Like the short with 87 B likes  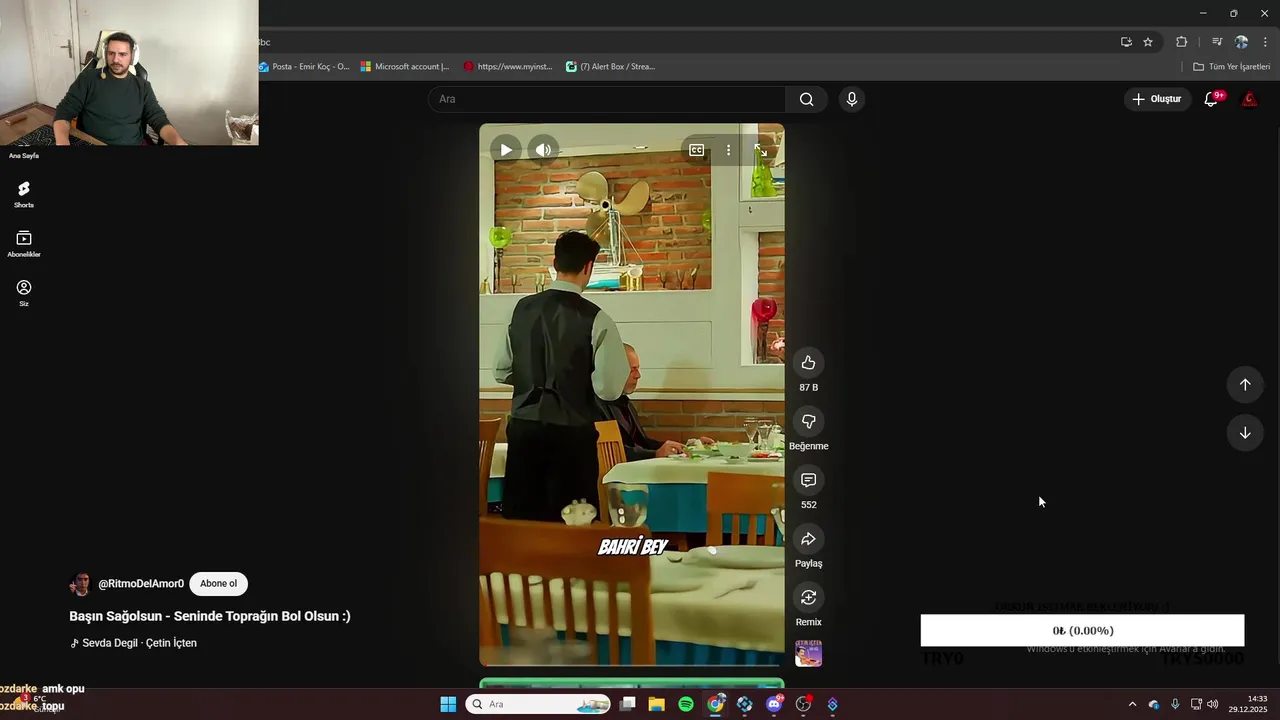click(x=809, y=363)
